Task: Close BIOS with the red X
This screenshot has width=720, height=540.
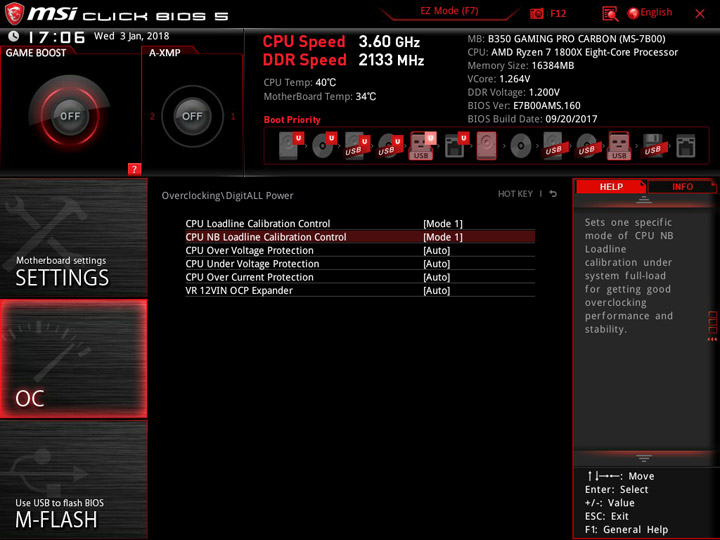Action: 700,14
